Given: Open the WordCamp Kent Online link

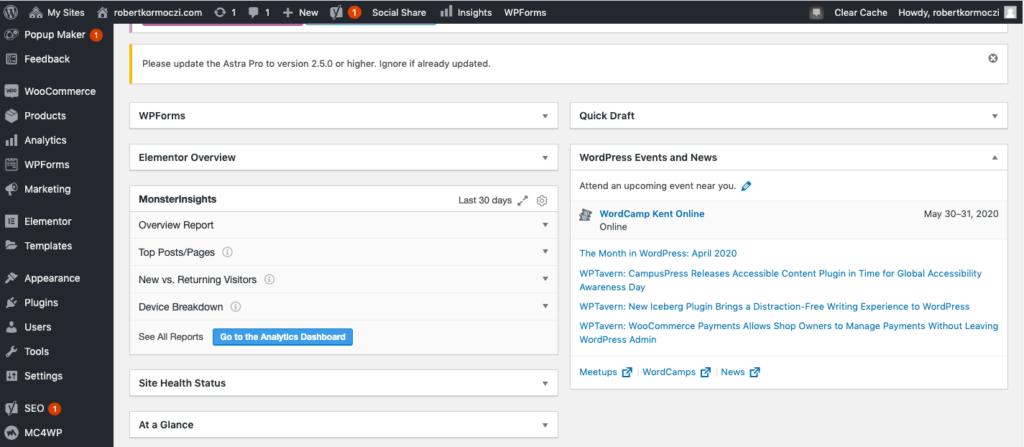Looking at the screenshot, I should [652, 214].
